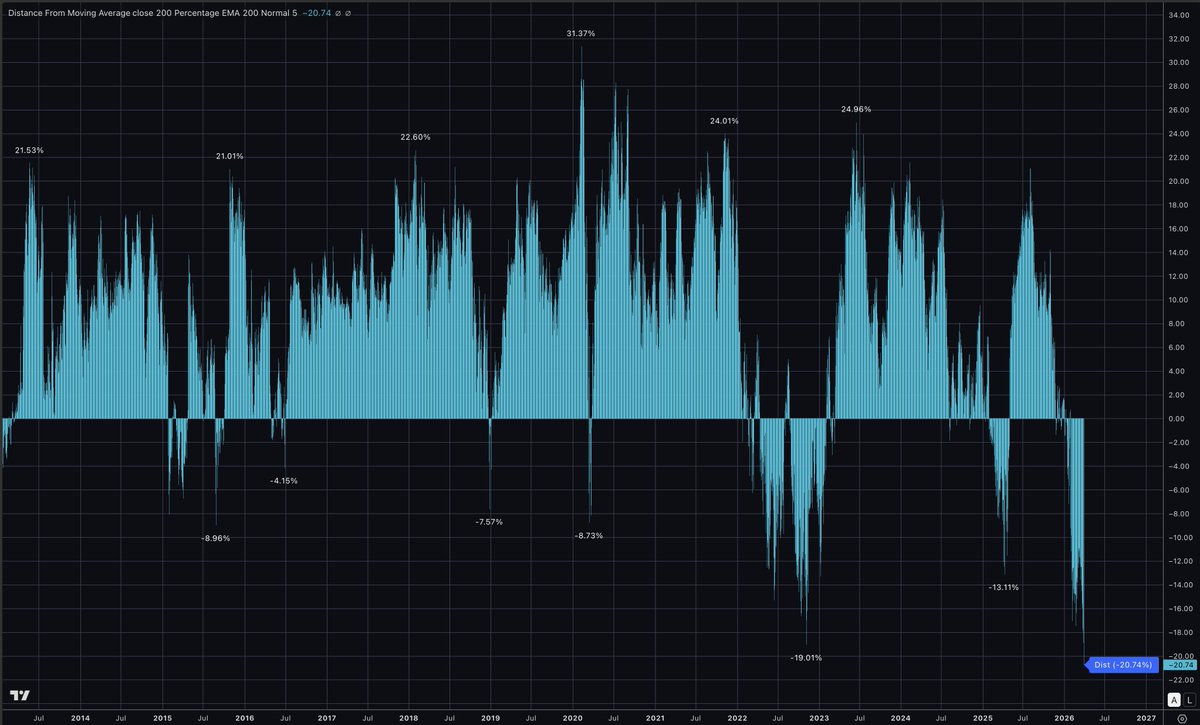Image resolution: width=1200 pixels, height=725 pixels.
Task: Toggle auto scale A button
Action: tap(1174, 699)
